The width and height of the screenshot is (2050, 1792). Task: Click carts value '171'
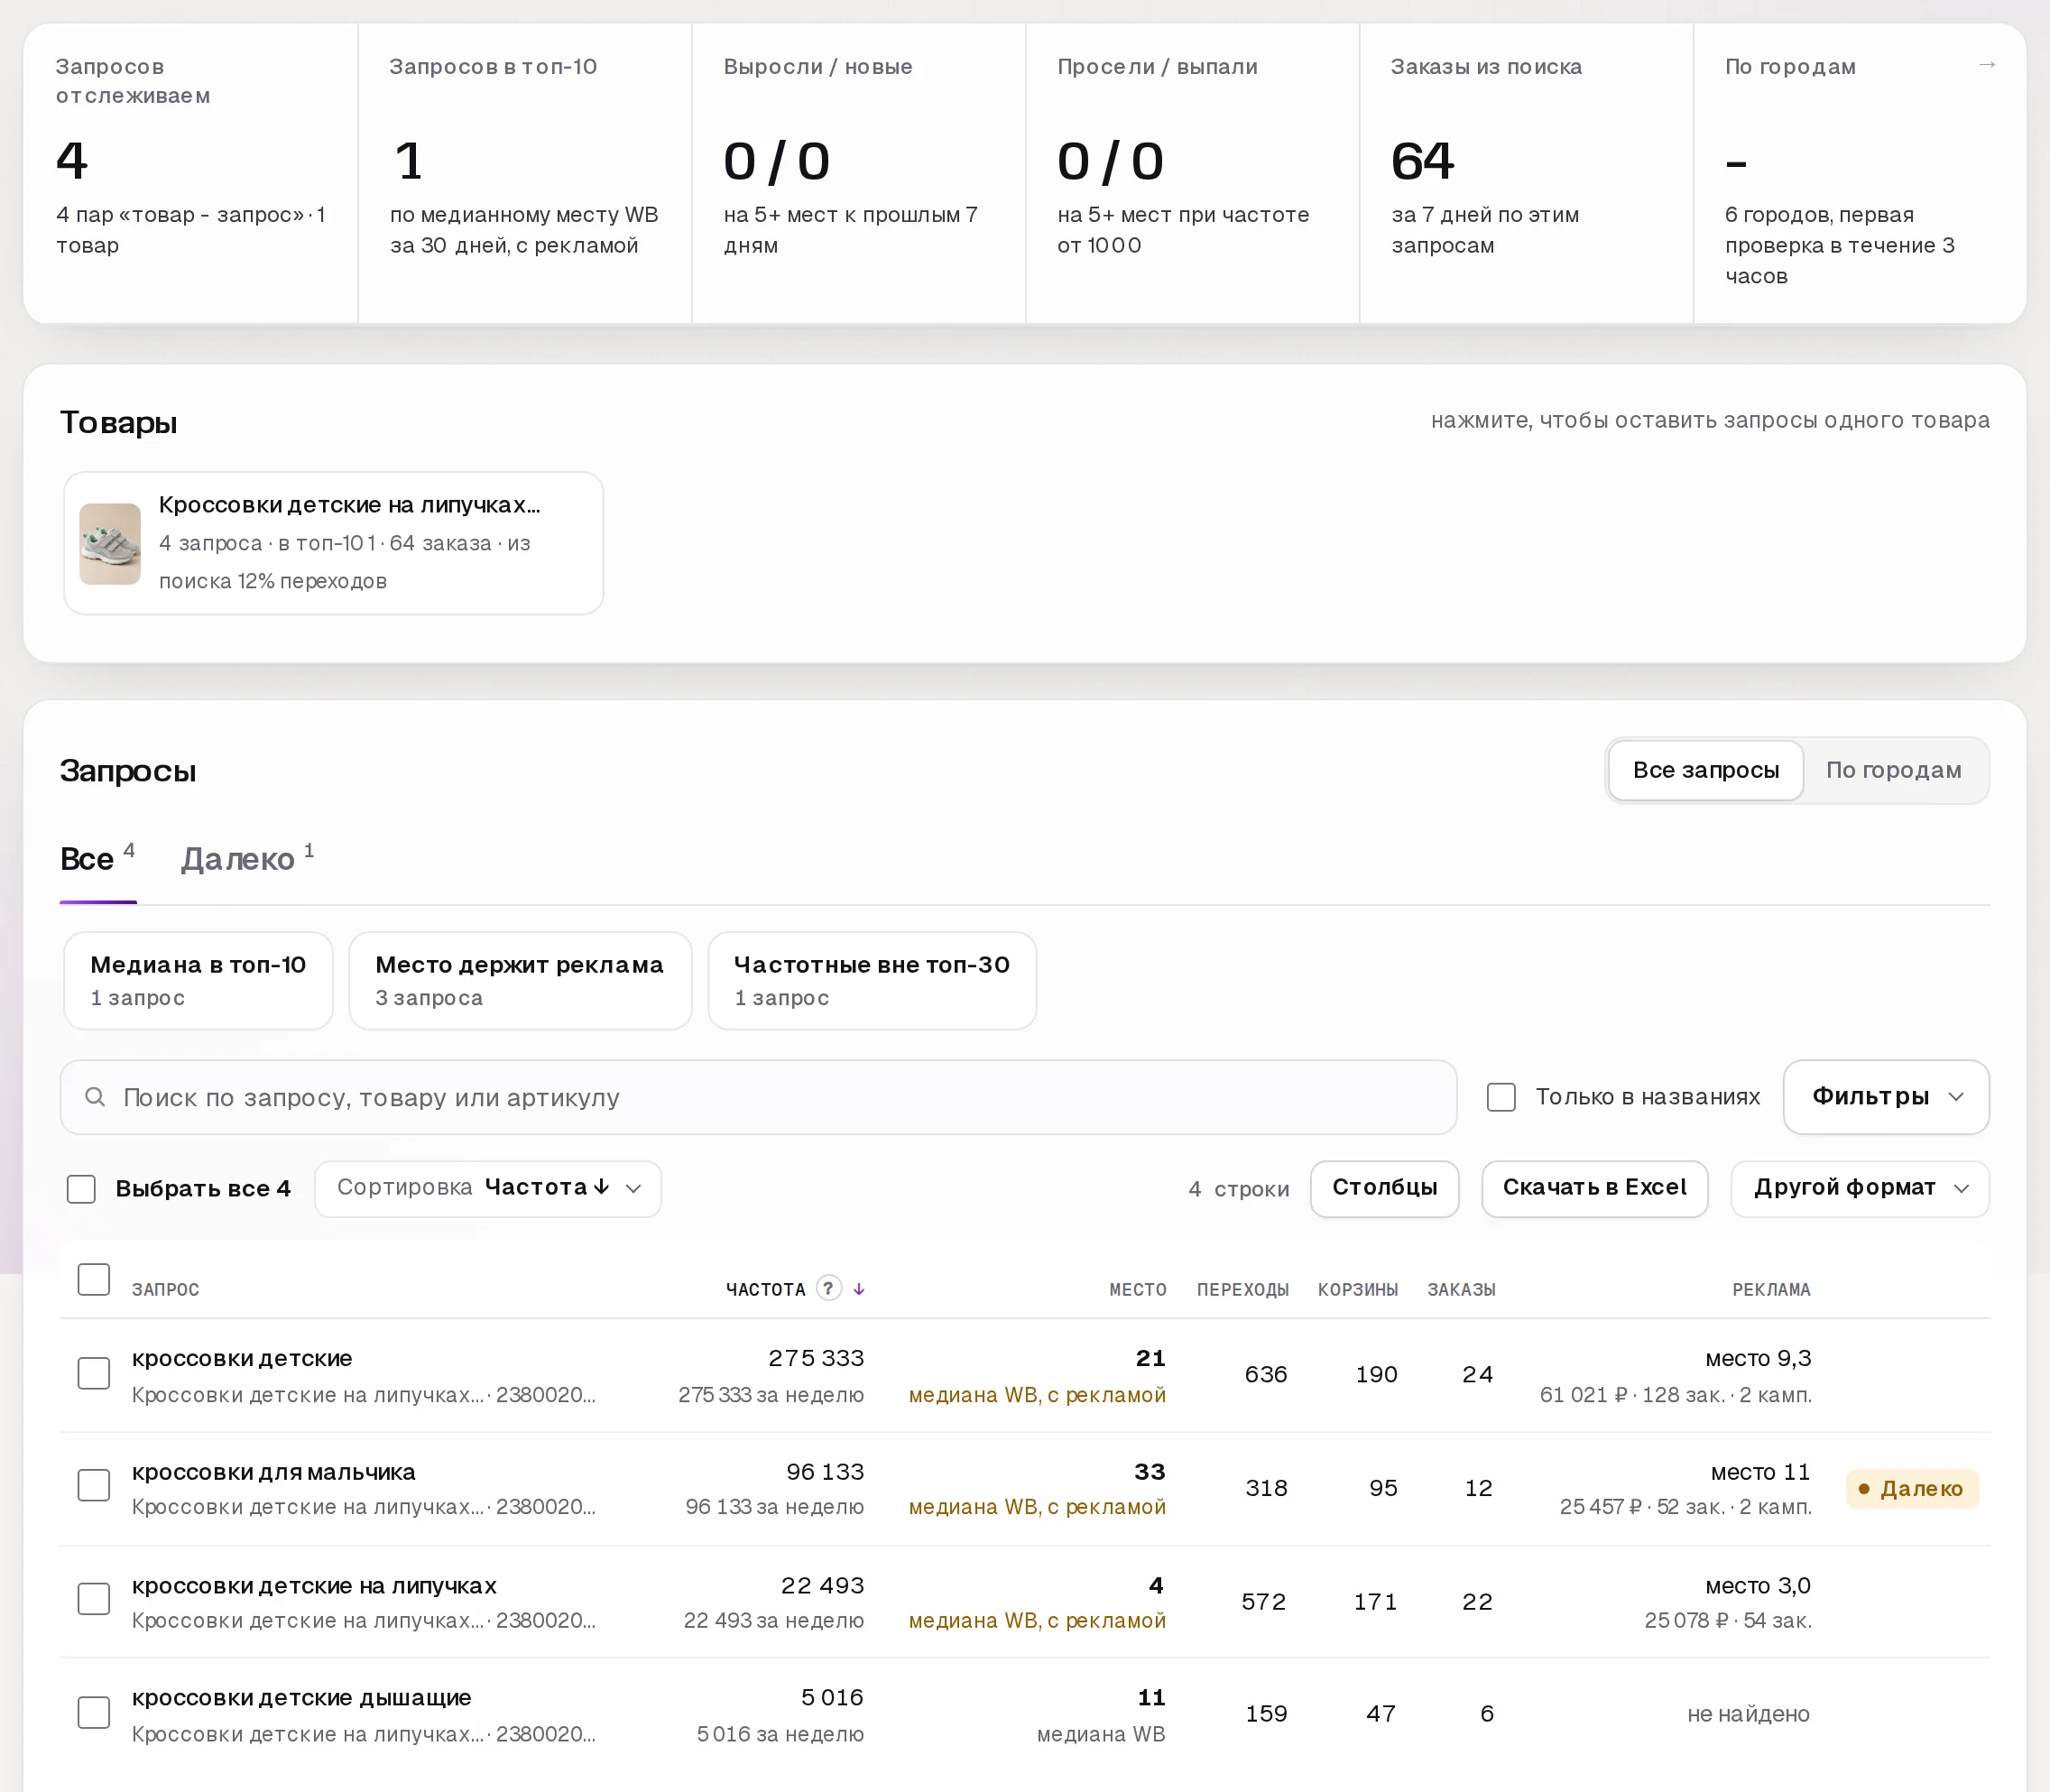tap(1376, 1602)
